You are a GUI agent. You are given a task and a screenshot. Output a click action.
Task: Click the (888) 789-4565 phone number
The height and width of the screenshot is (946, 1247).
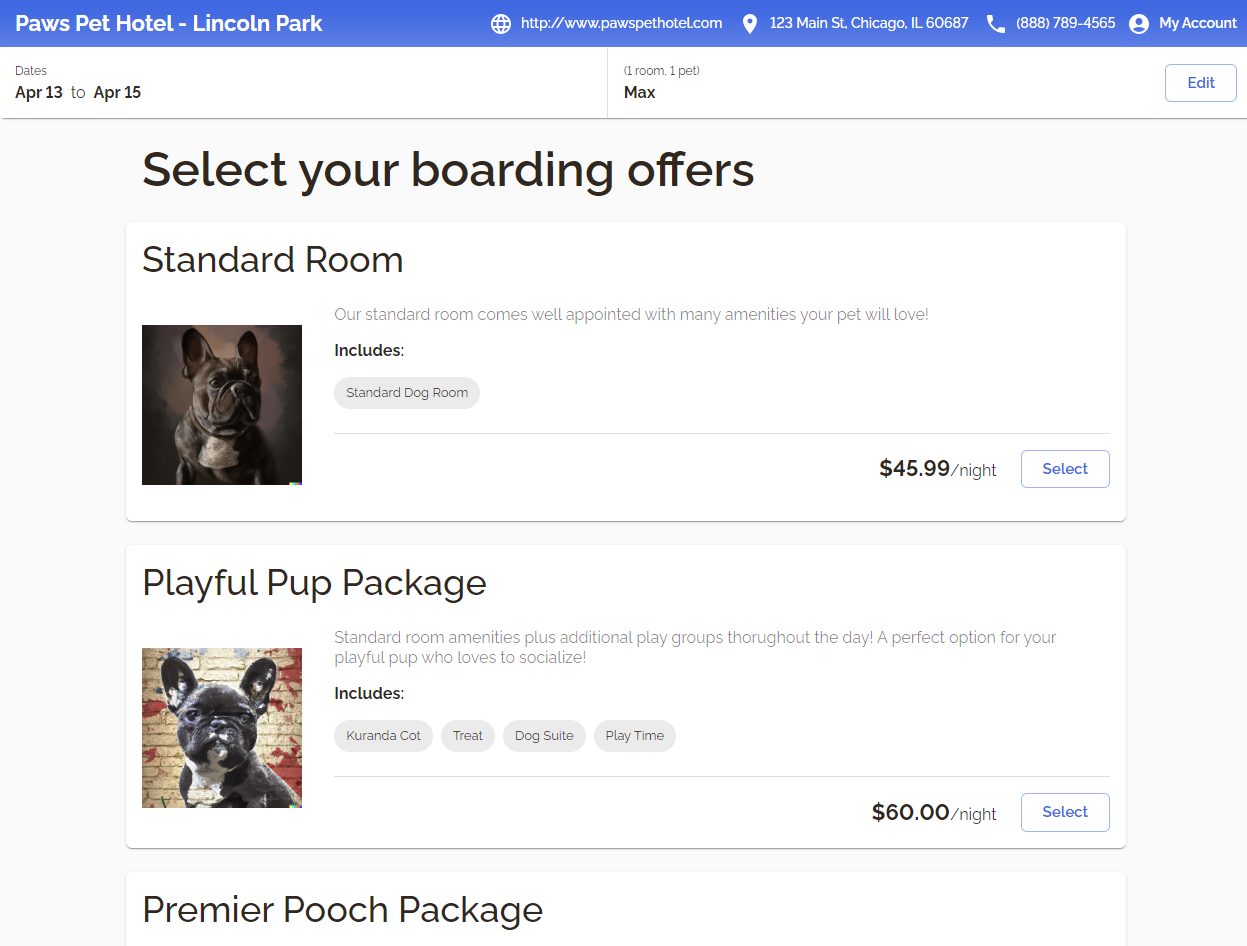(x=1065, y=23)
